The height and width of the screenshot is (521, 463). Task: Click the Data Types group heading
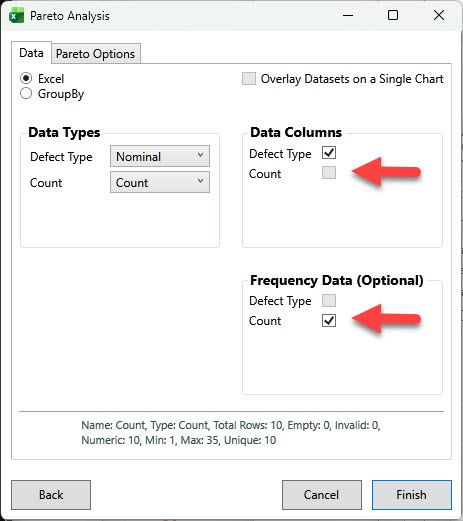tap(64, 132)
